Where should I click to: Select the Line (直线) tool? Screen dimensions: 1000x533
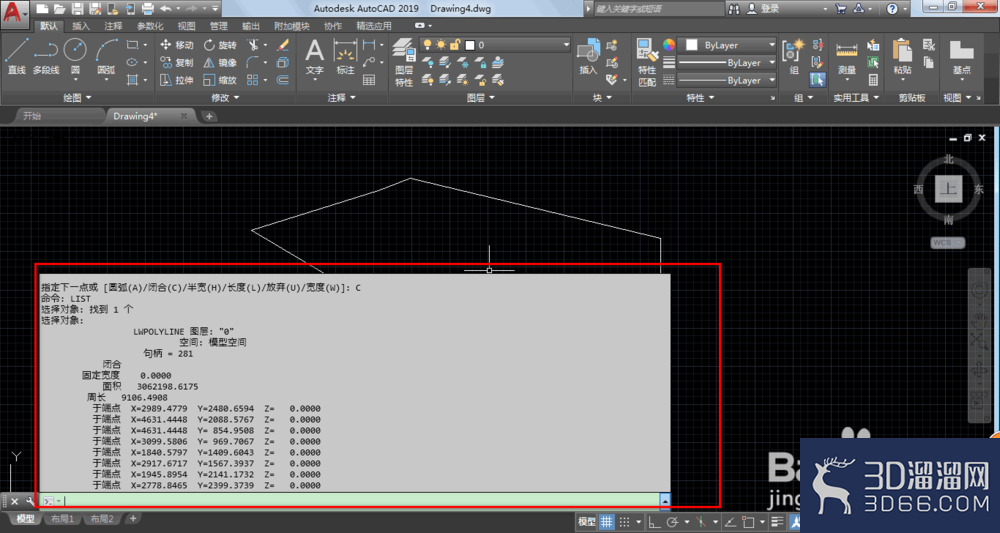coord(17,56)
